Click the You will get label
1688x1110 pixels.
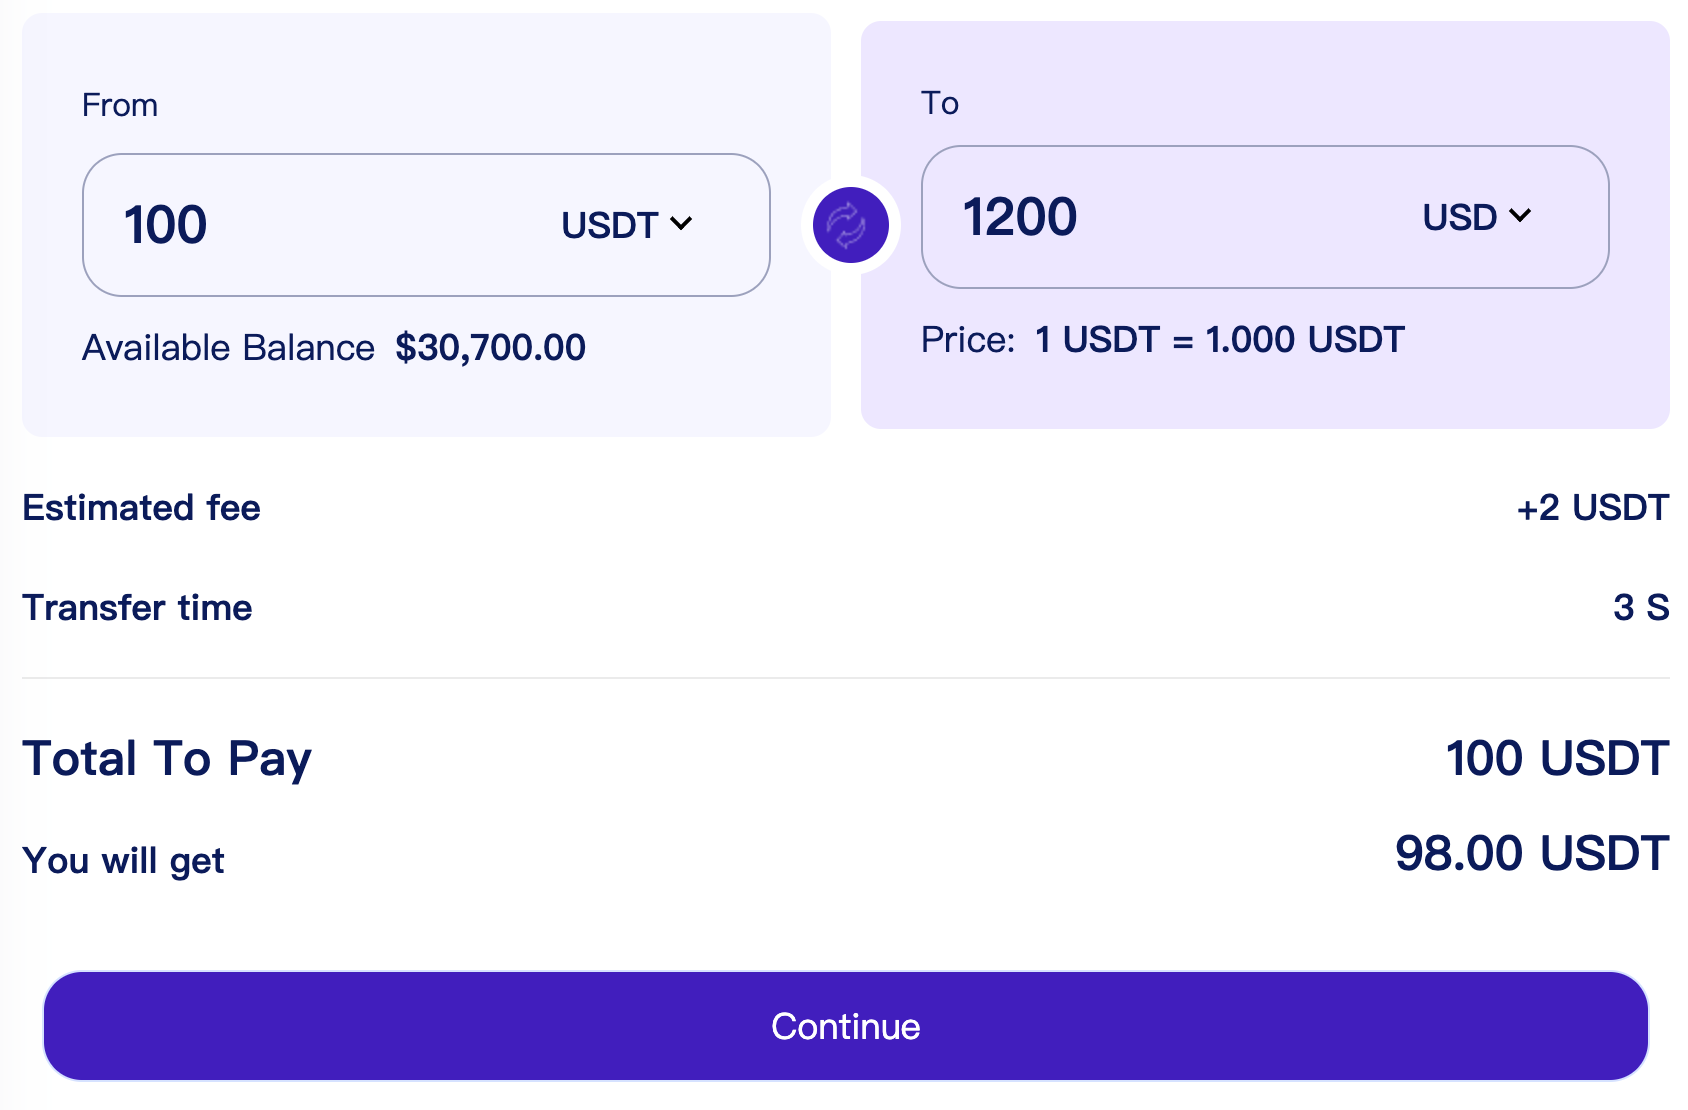tap(123, 861)
